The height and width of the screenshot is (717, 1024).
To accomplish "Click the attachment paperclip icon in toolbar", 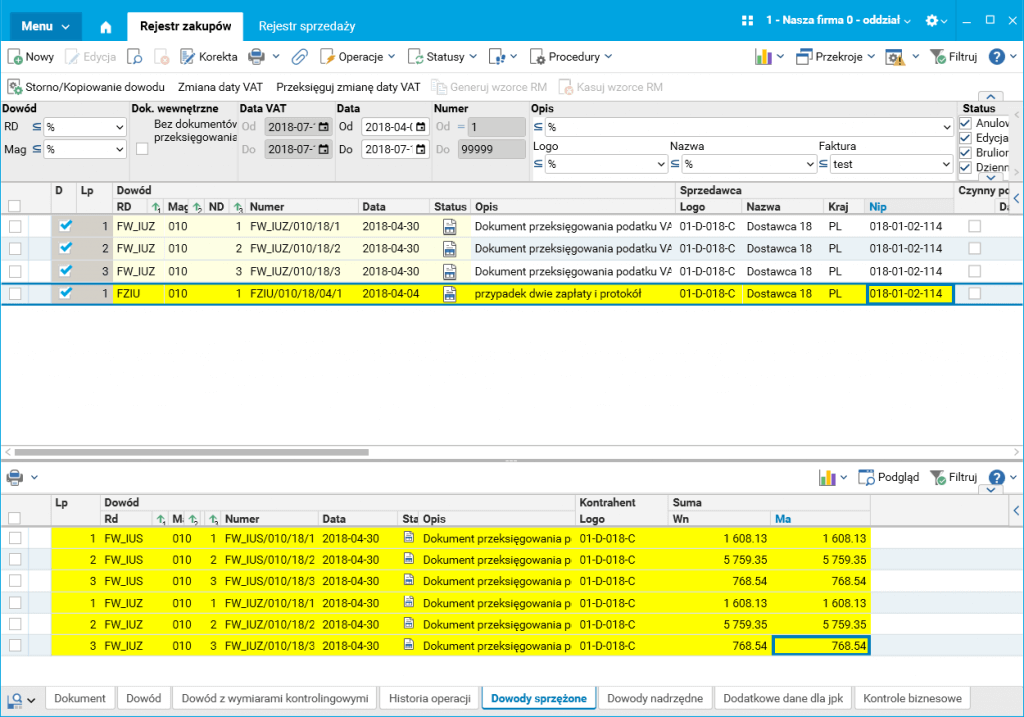I will [299, 57].
